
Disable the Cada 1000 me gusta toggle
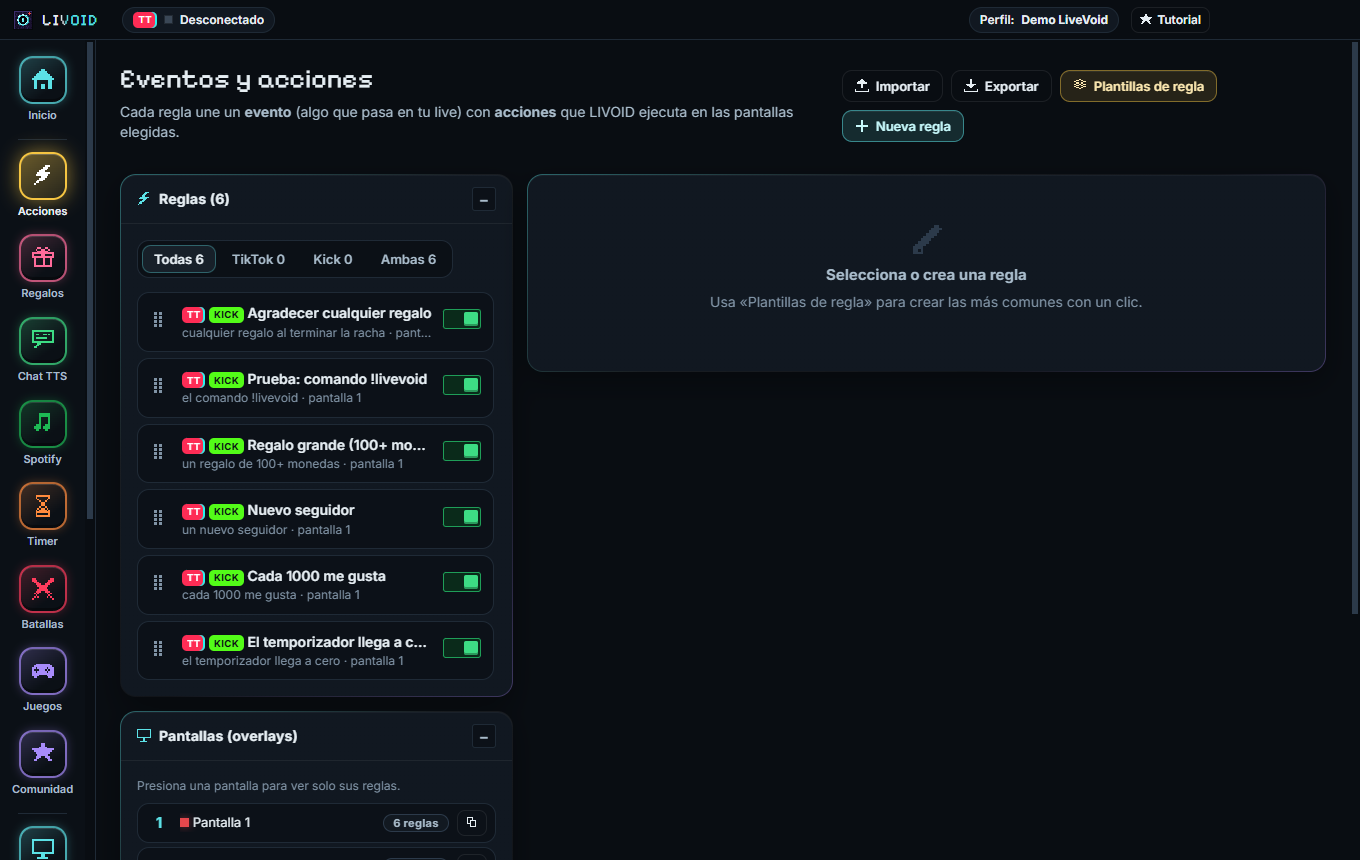[462, 582]
